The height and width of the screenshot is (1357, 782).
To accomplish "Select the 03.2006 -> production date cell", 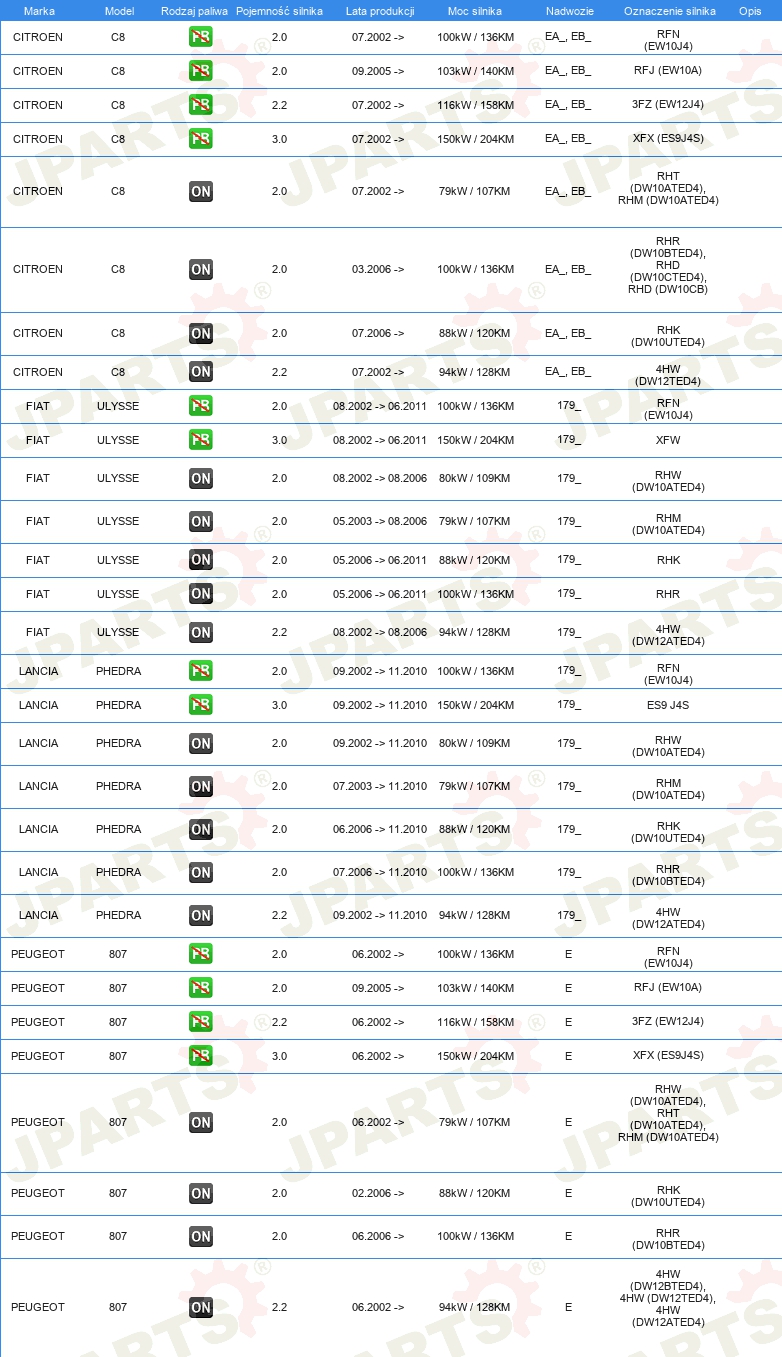I will pos(379,269).
